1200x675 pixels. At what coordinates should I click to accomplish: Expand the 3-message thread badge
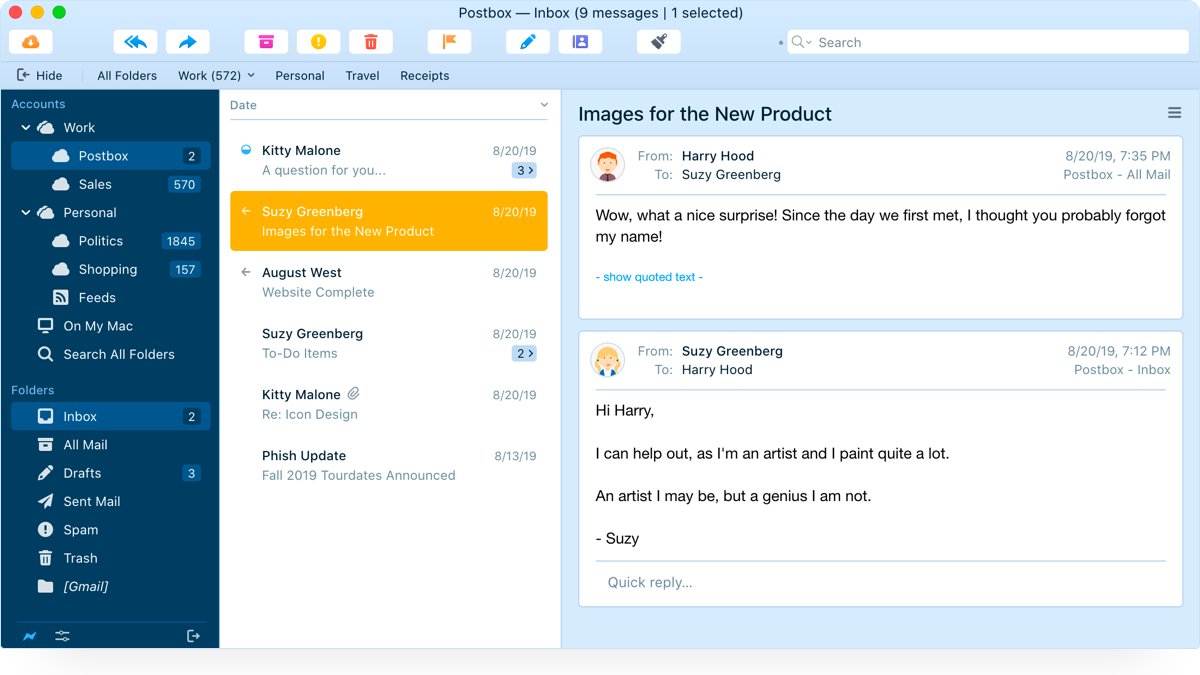click(524, 171)
